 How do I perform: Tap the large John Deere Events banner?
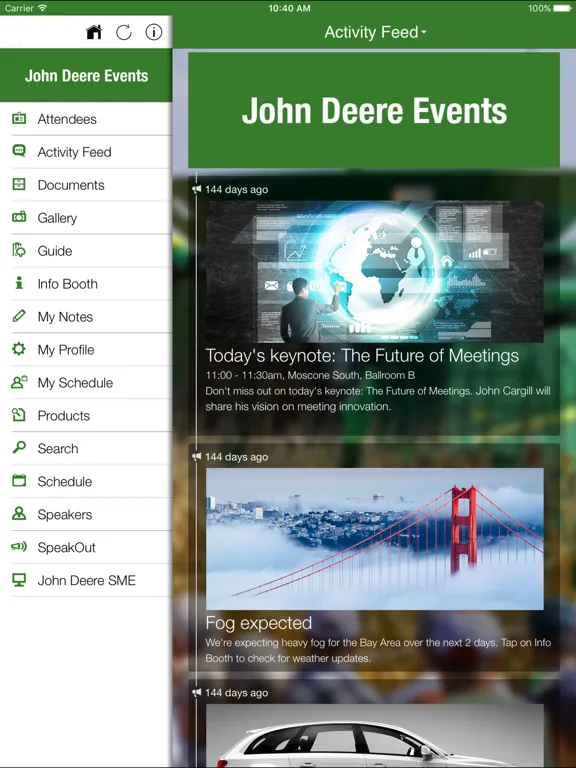pos(374,110)
